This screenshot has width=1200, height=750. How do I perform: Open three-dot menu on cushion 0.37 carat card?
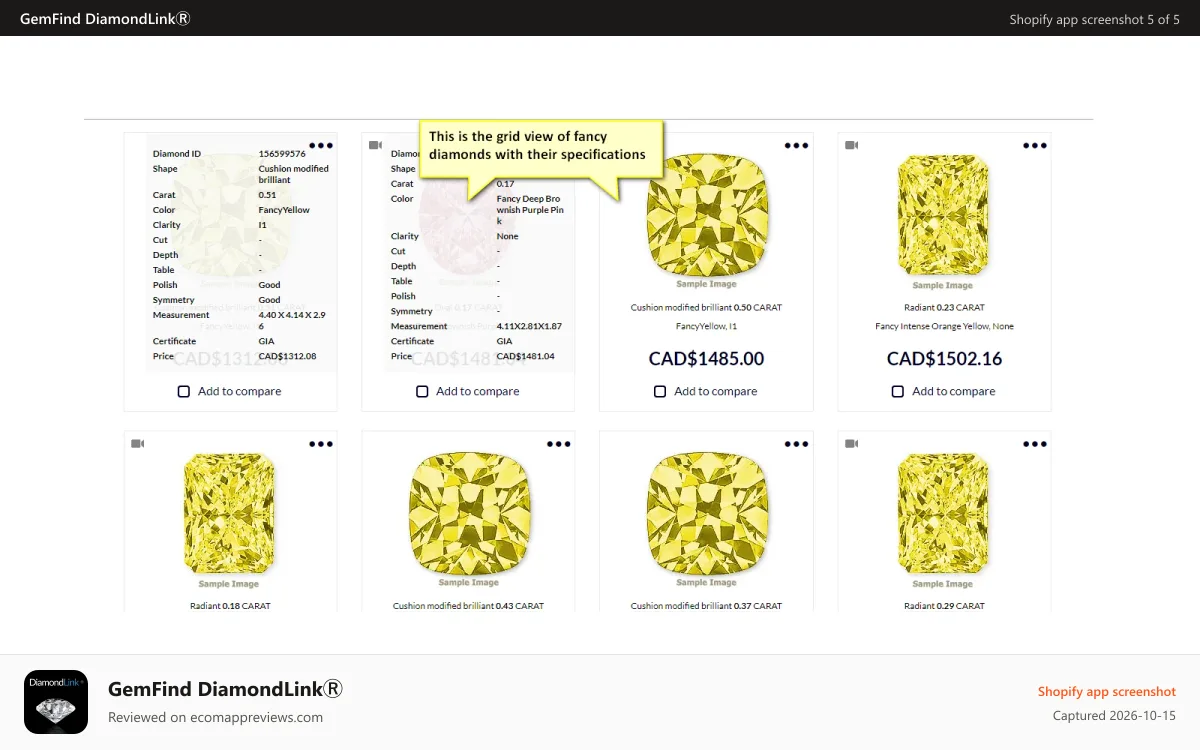(x=796, y=444)
